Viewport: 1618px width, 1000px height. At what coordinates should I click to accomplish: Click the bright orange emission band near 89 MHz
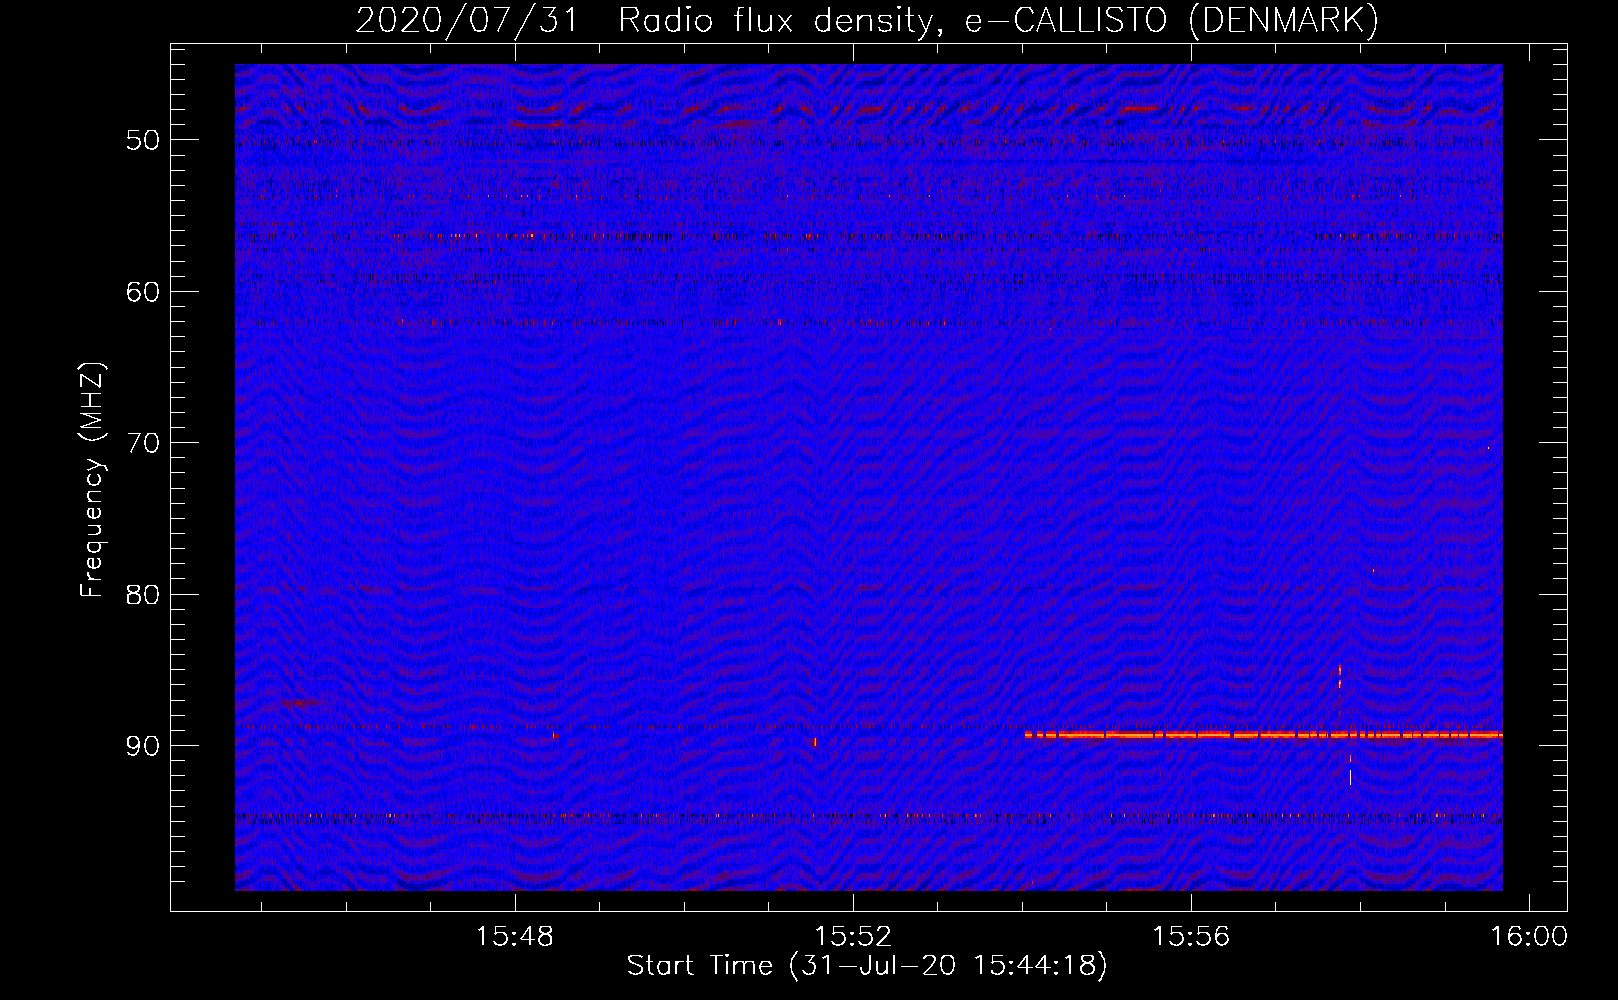(1264, 735)
